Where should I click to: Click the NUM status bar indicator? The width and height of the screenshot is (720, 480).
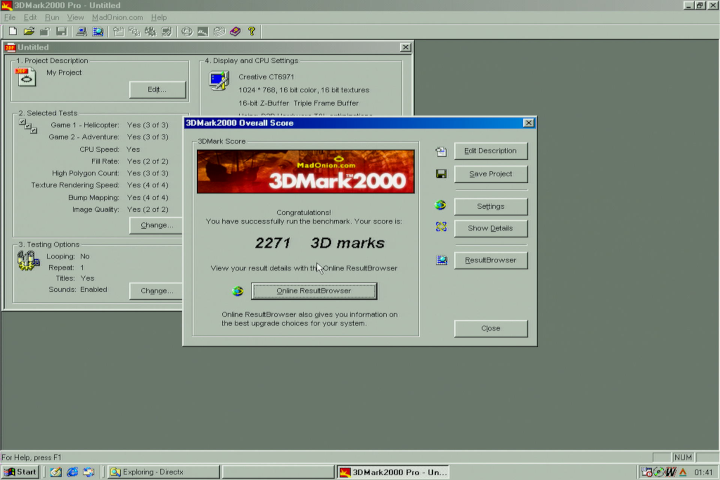click(x=683, y=457)
